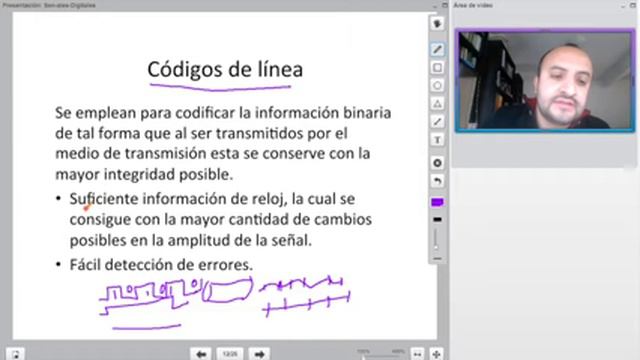Clear all whiteboard annotations
This screenshot has width=640, height=360.
coord(437,163)
